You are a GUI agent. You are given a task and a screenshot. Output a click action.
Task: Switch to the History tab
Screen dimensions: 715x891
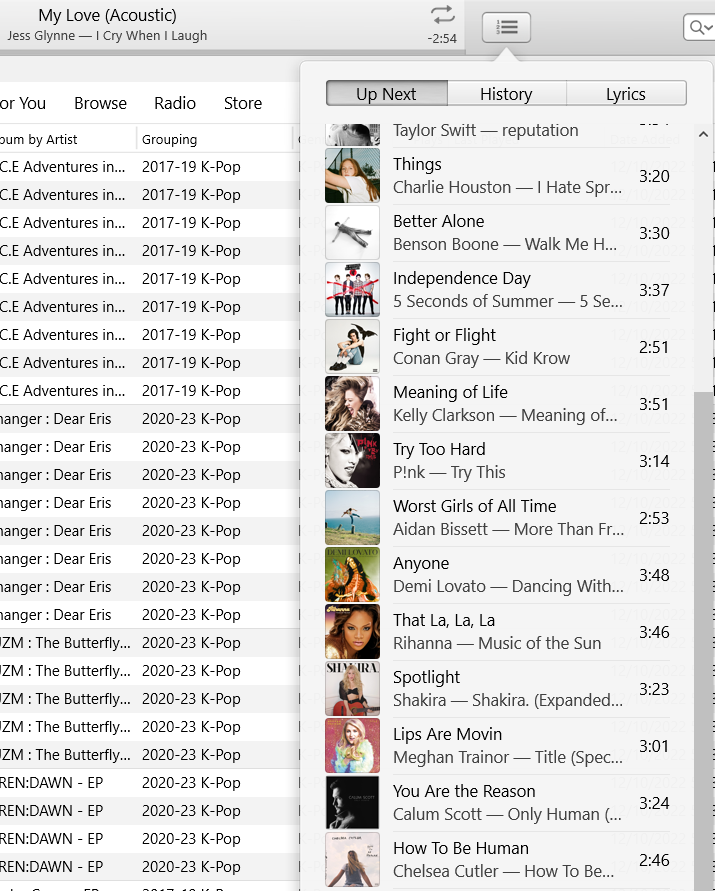pyautogui.click(x=506, y=93)
